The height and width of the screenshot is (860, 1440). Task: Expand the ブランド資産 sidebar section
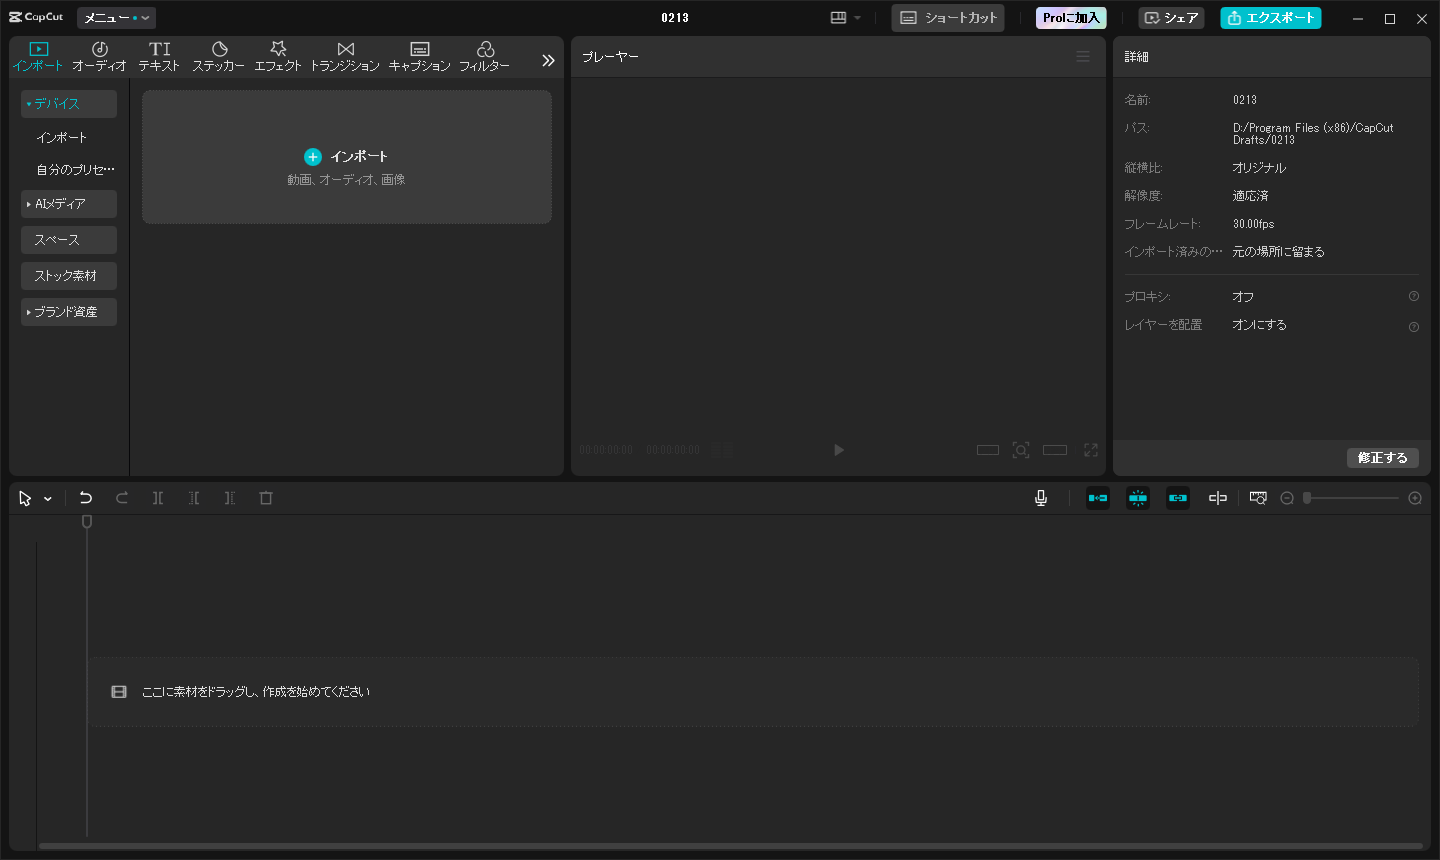69,312
